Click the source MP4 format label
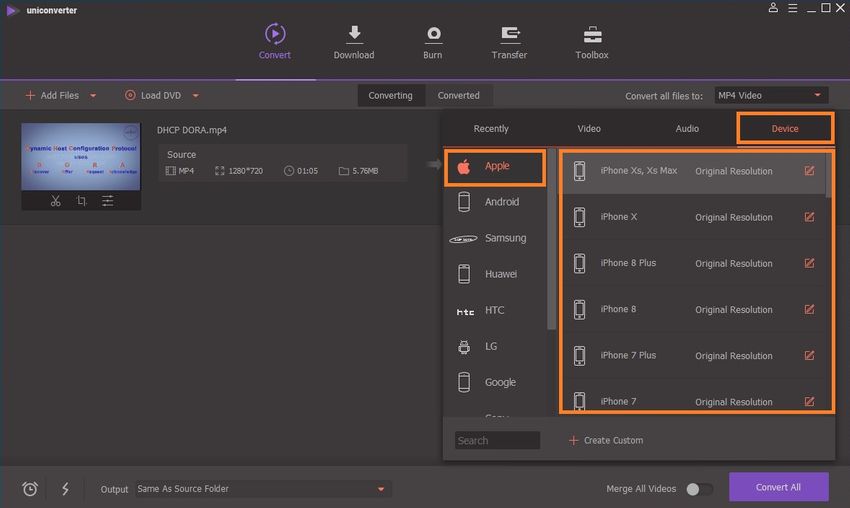Image resolution: width=850 pixels, height=508 pixels. click(x=186, y=171)
